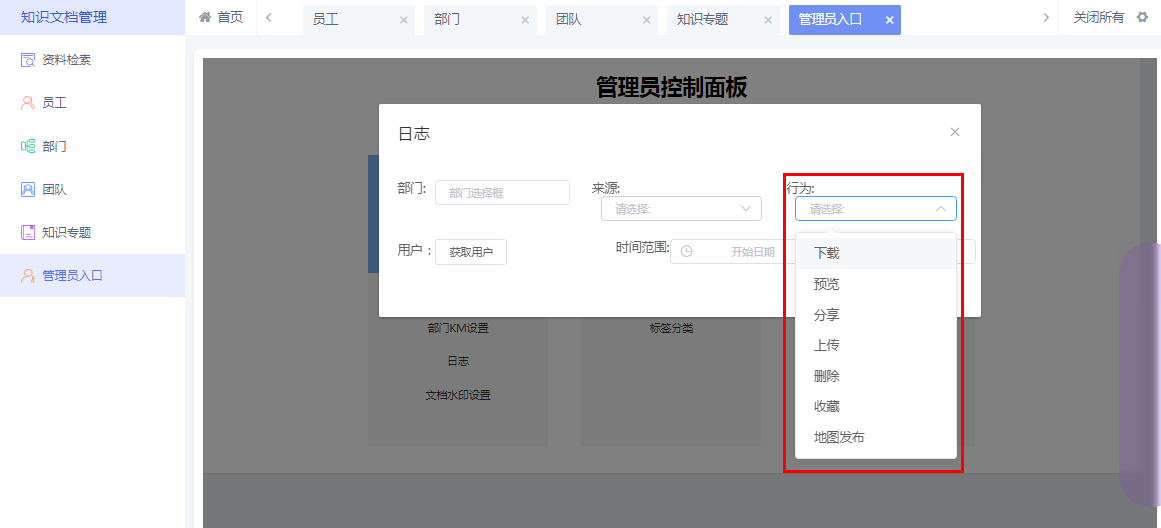Click the home icon on 首页 tab
Screen dimensions: 1161x528
coord(205,17)
